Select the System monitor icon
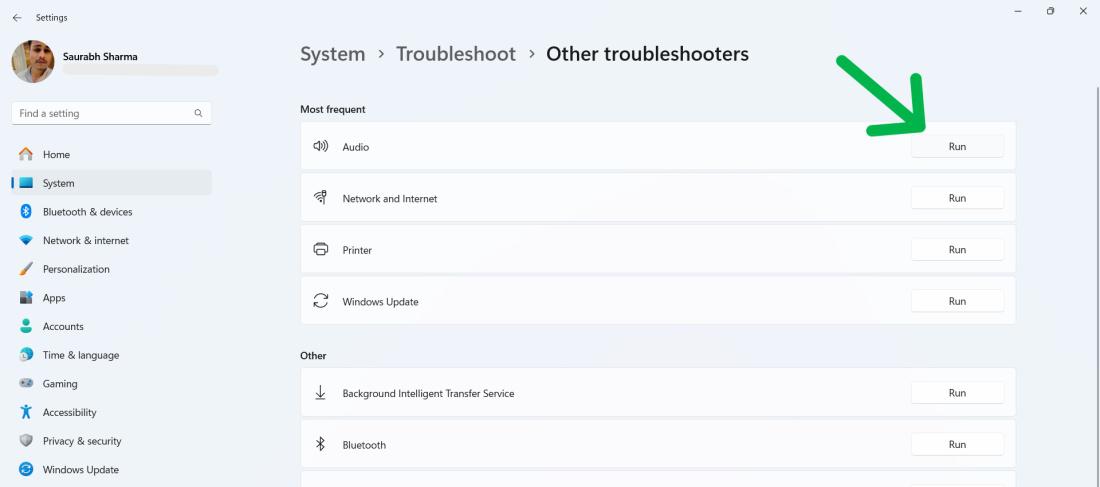This screenshot has width=1100, height=487. (26, 183)
